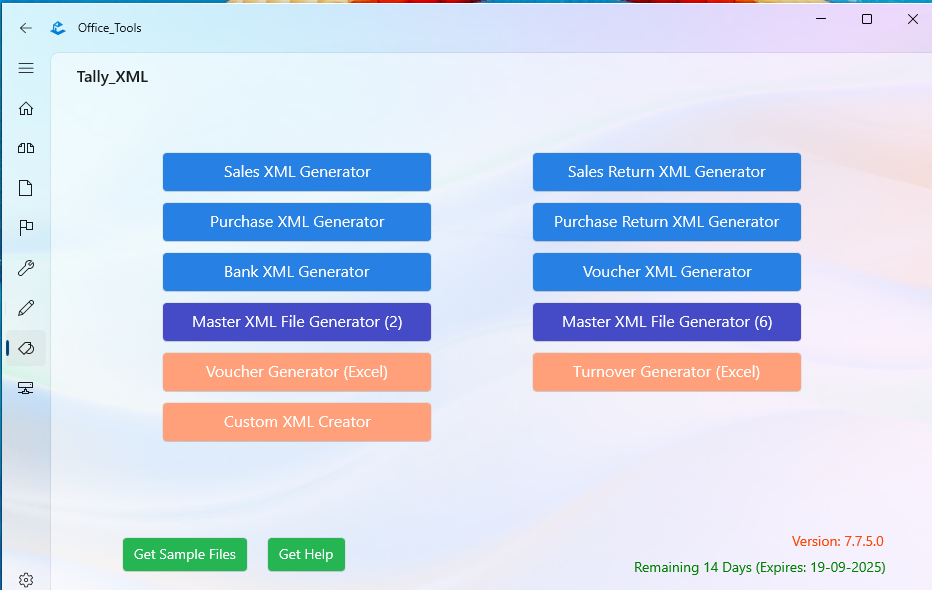Click the Get Help button
The image size is (932, 590).
[x=306, y=554]
